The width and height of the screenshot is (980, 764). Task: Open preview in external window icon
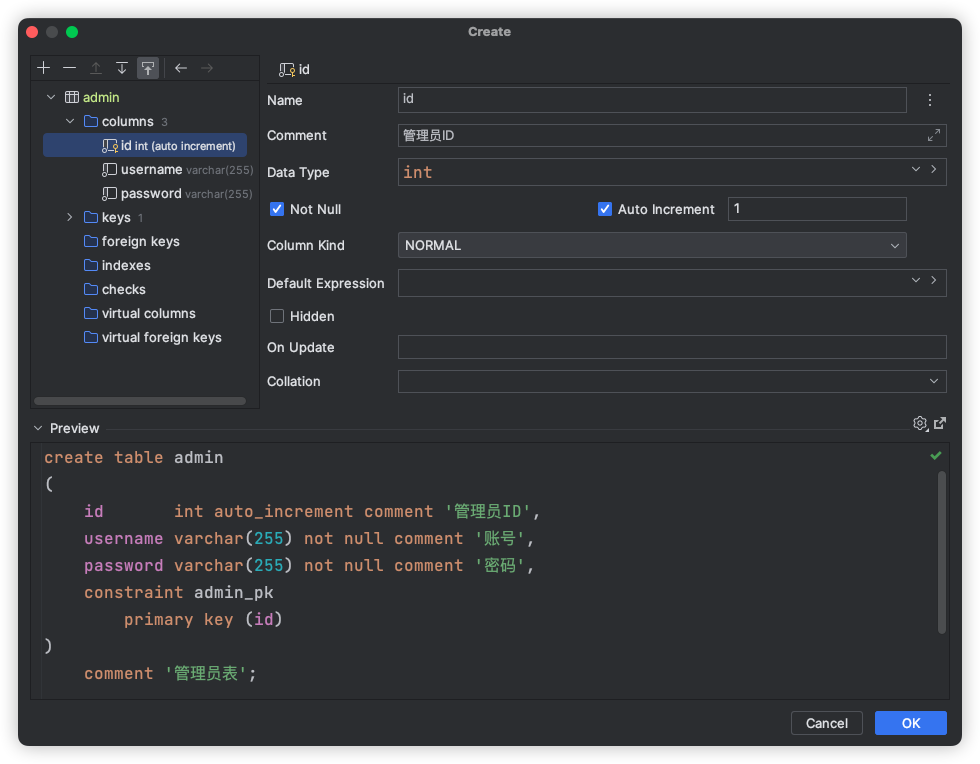940,424
